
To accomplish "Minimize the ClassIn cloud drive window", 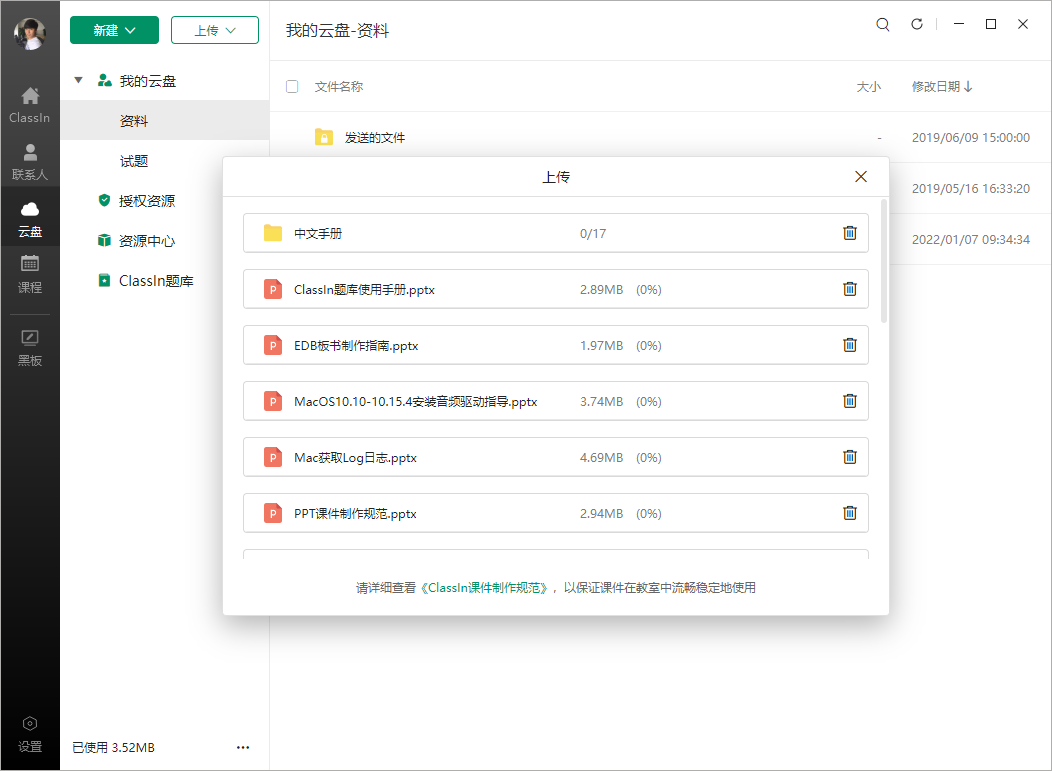I will [959, 24].
